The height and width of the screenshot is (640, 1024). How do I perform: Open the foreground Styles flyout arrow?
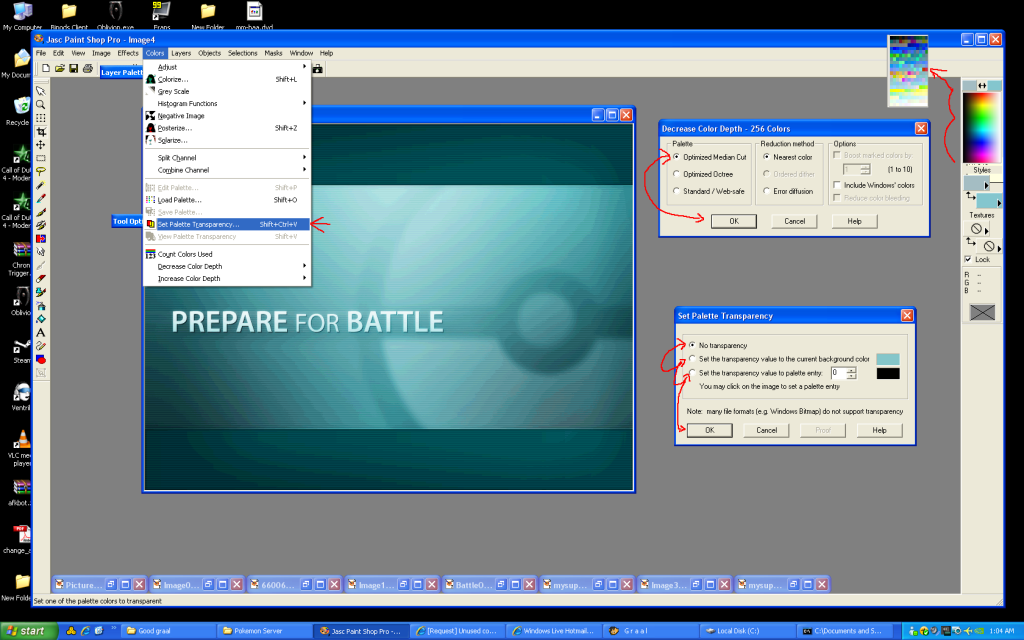pos(986,185)
